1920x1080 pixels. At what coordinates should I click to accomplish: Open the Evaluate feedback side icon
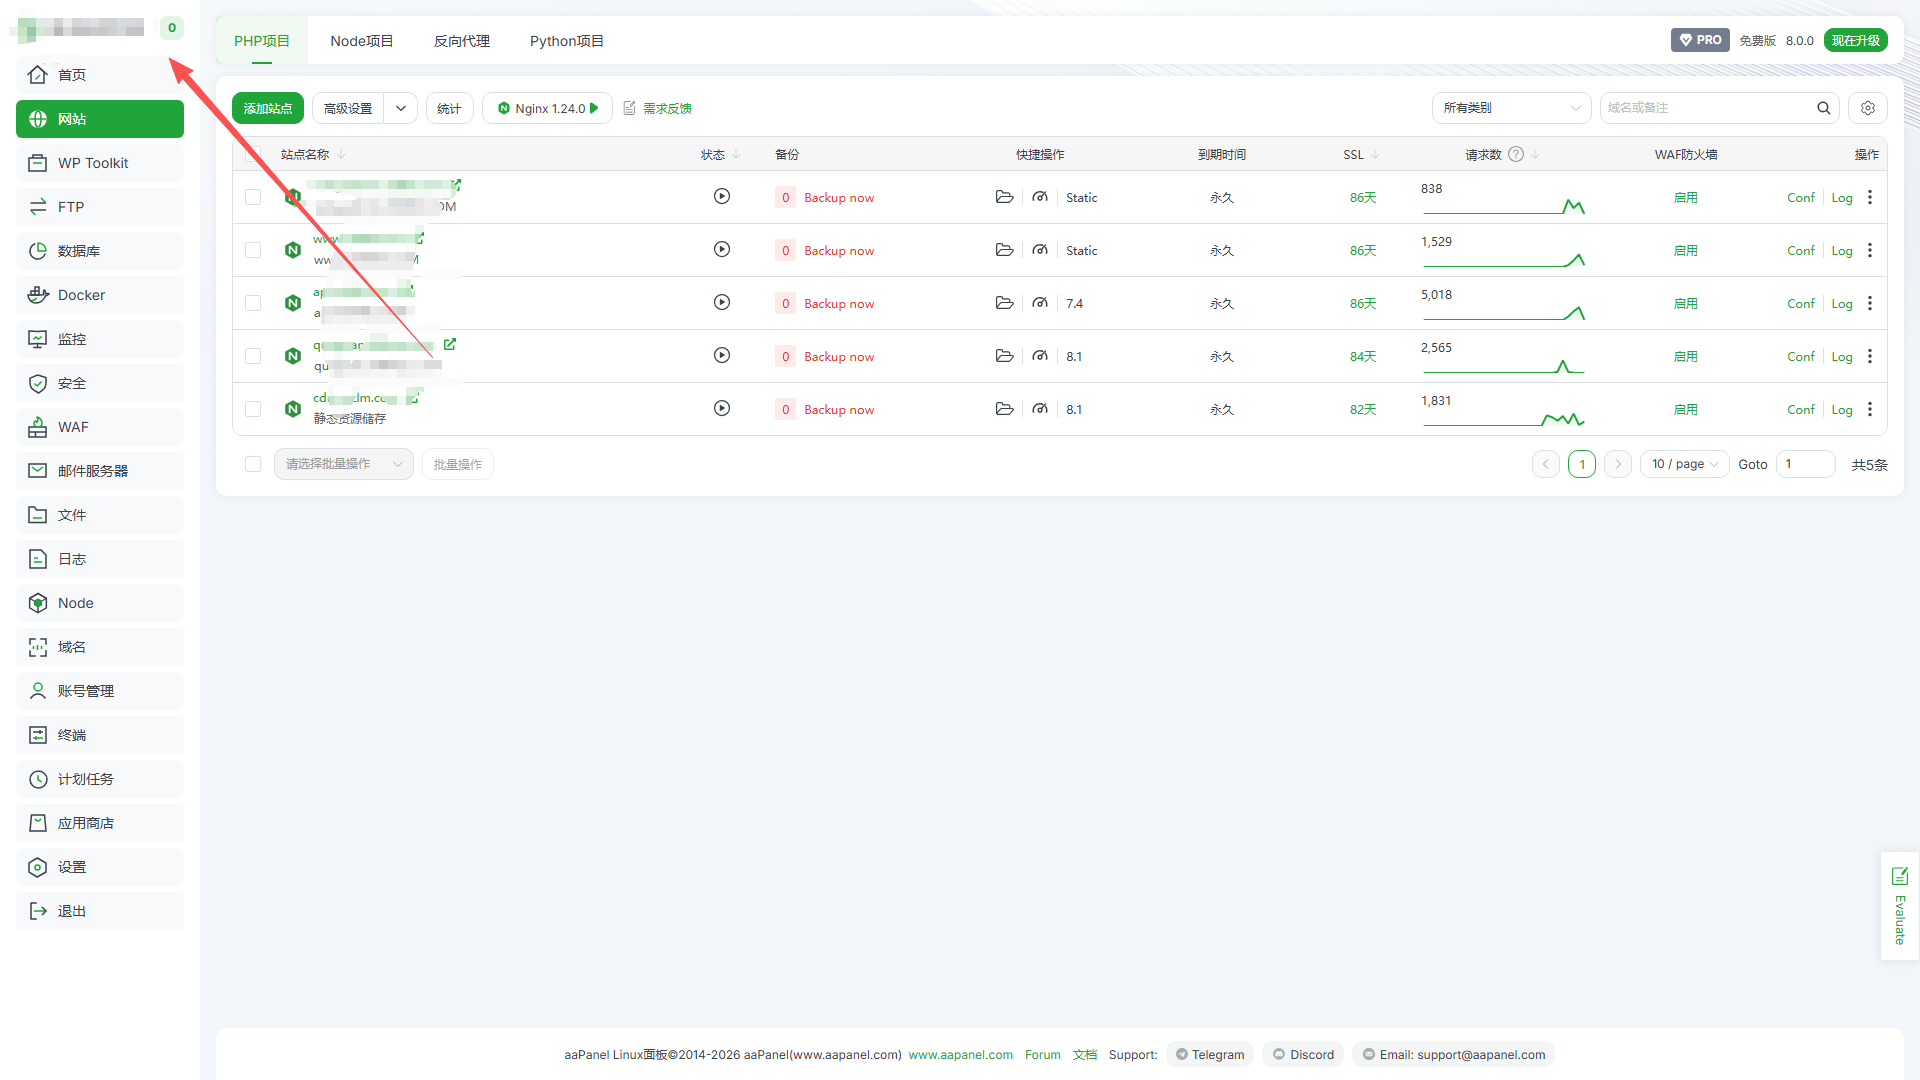click(1899, 877)
